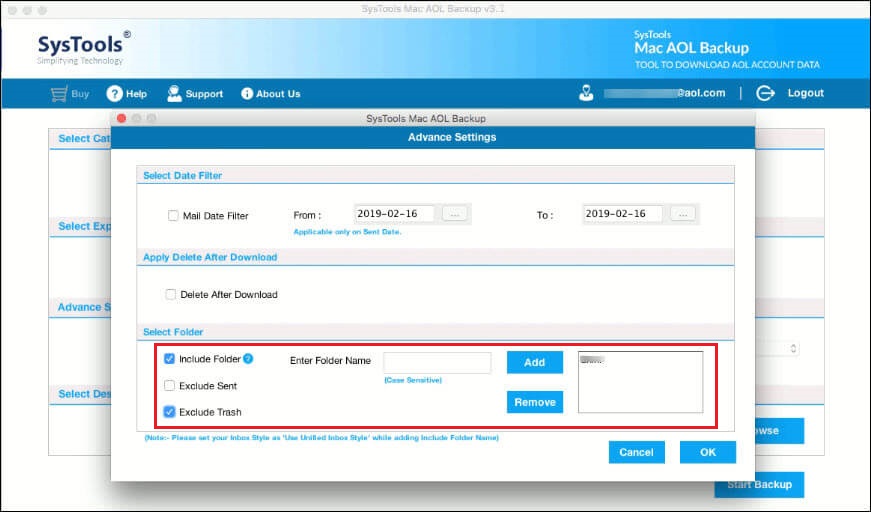Screen dimensions: 871x512
Task: Click the Include Folder help tooltip icon
Action: pos(248,359)
